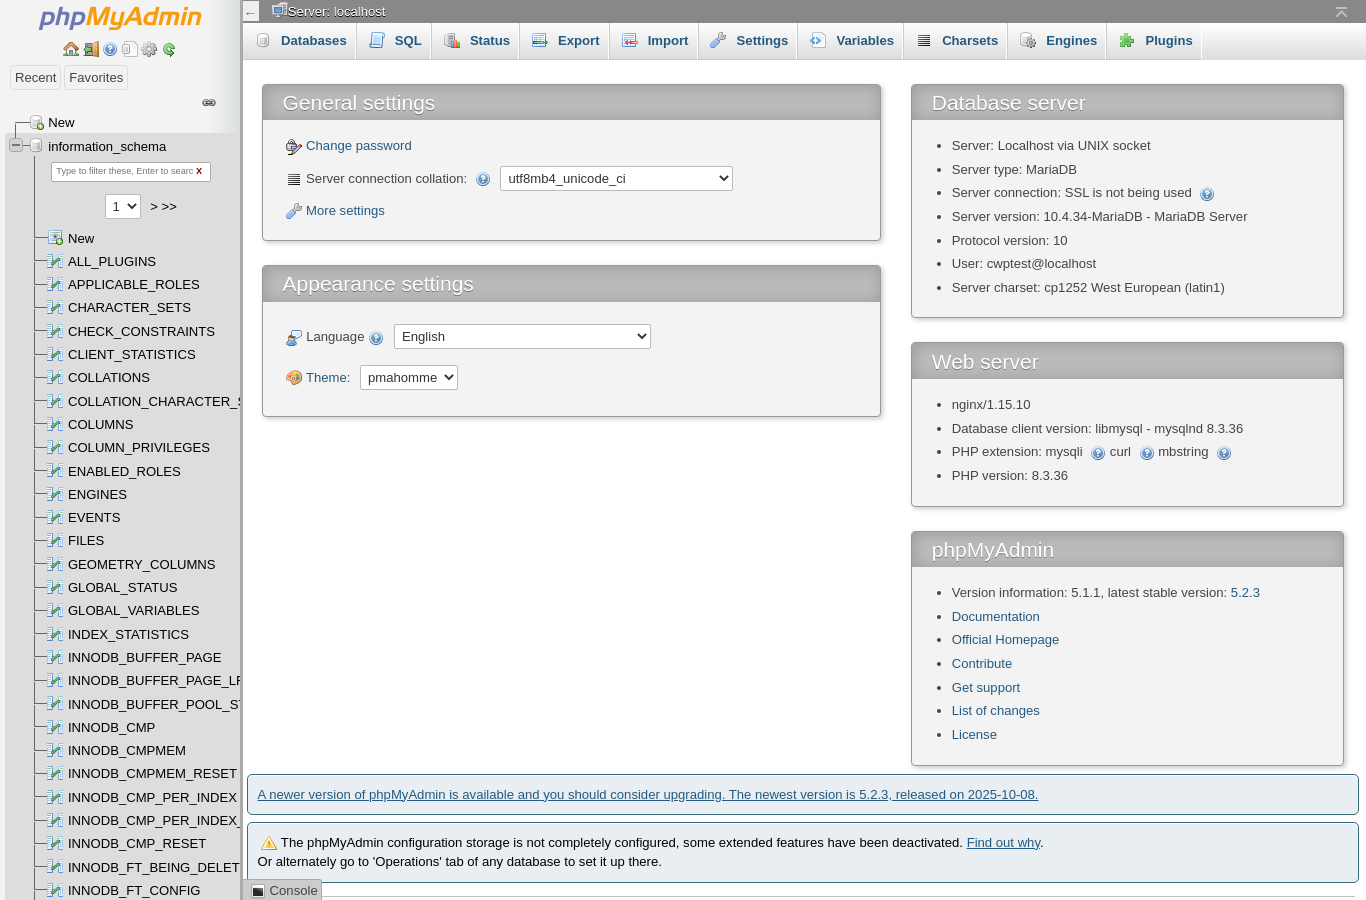
Task: Click the help icon beside Server connection collation
Action: coord(483,180)
